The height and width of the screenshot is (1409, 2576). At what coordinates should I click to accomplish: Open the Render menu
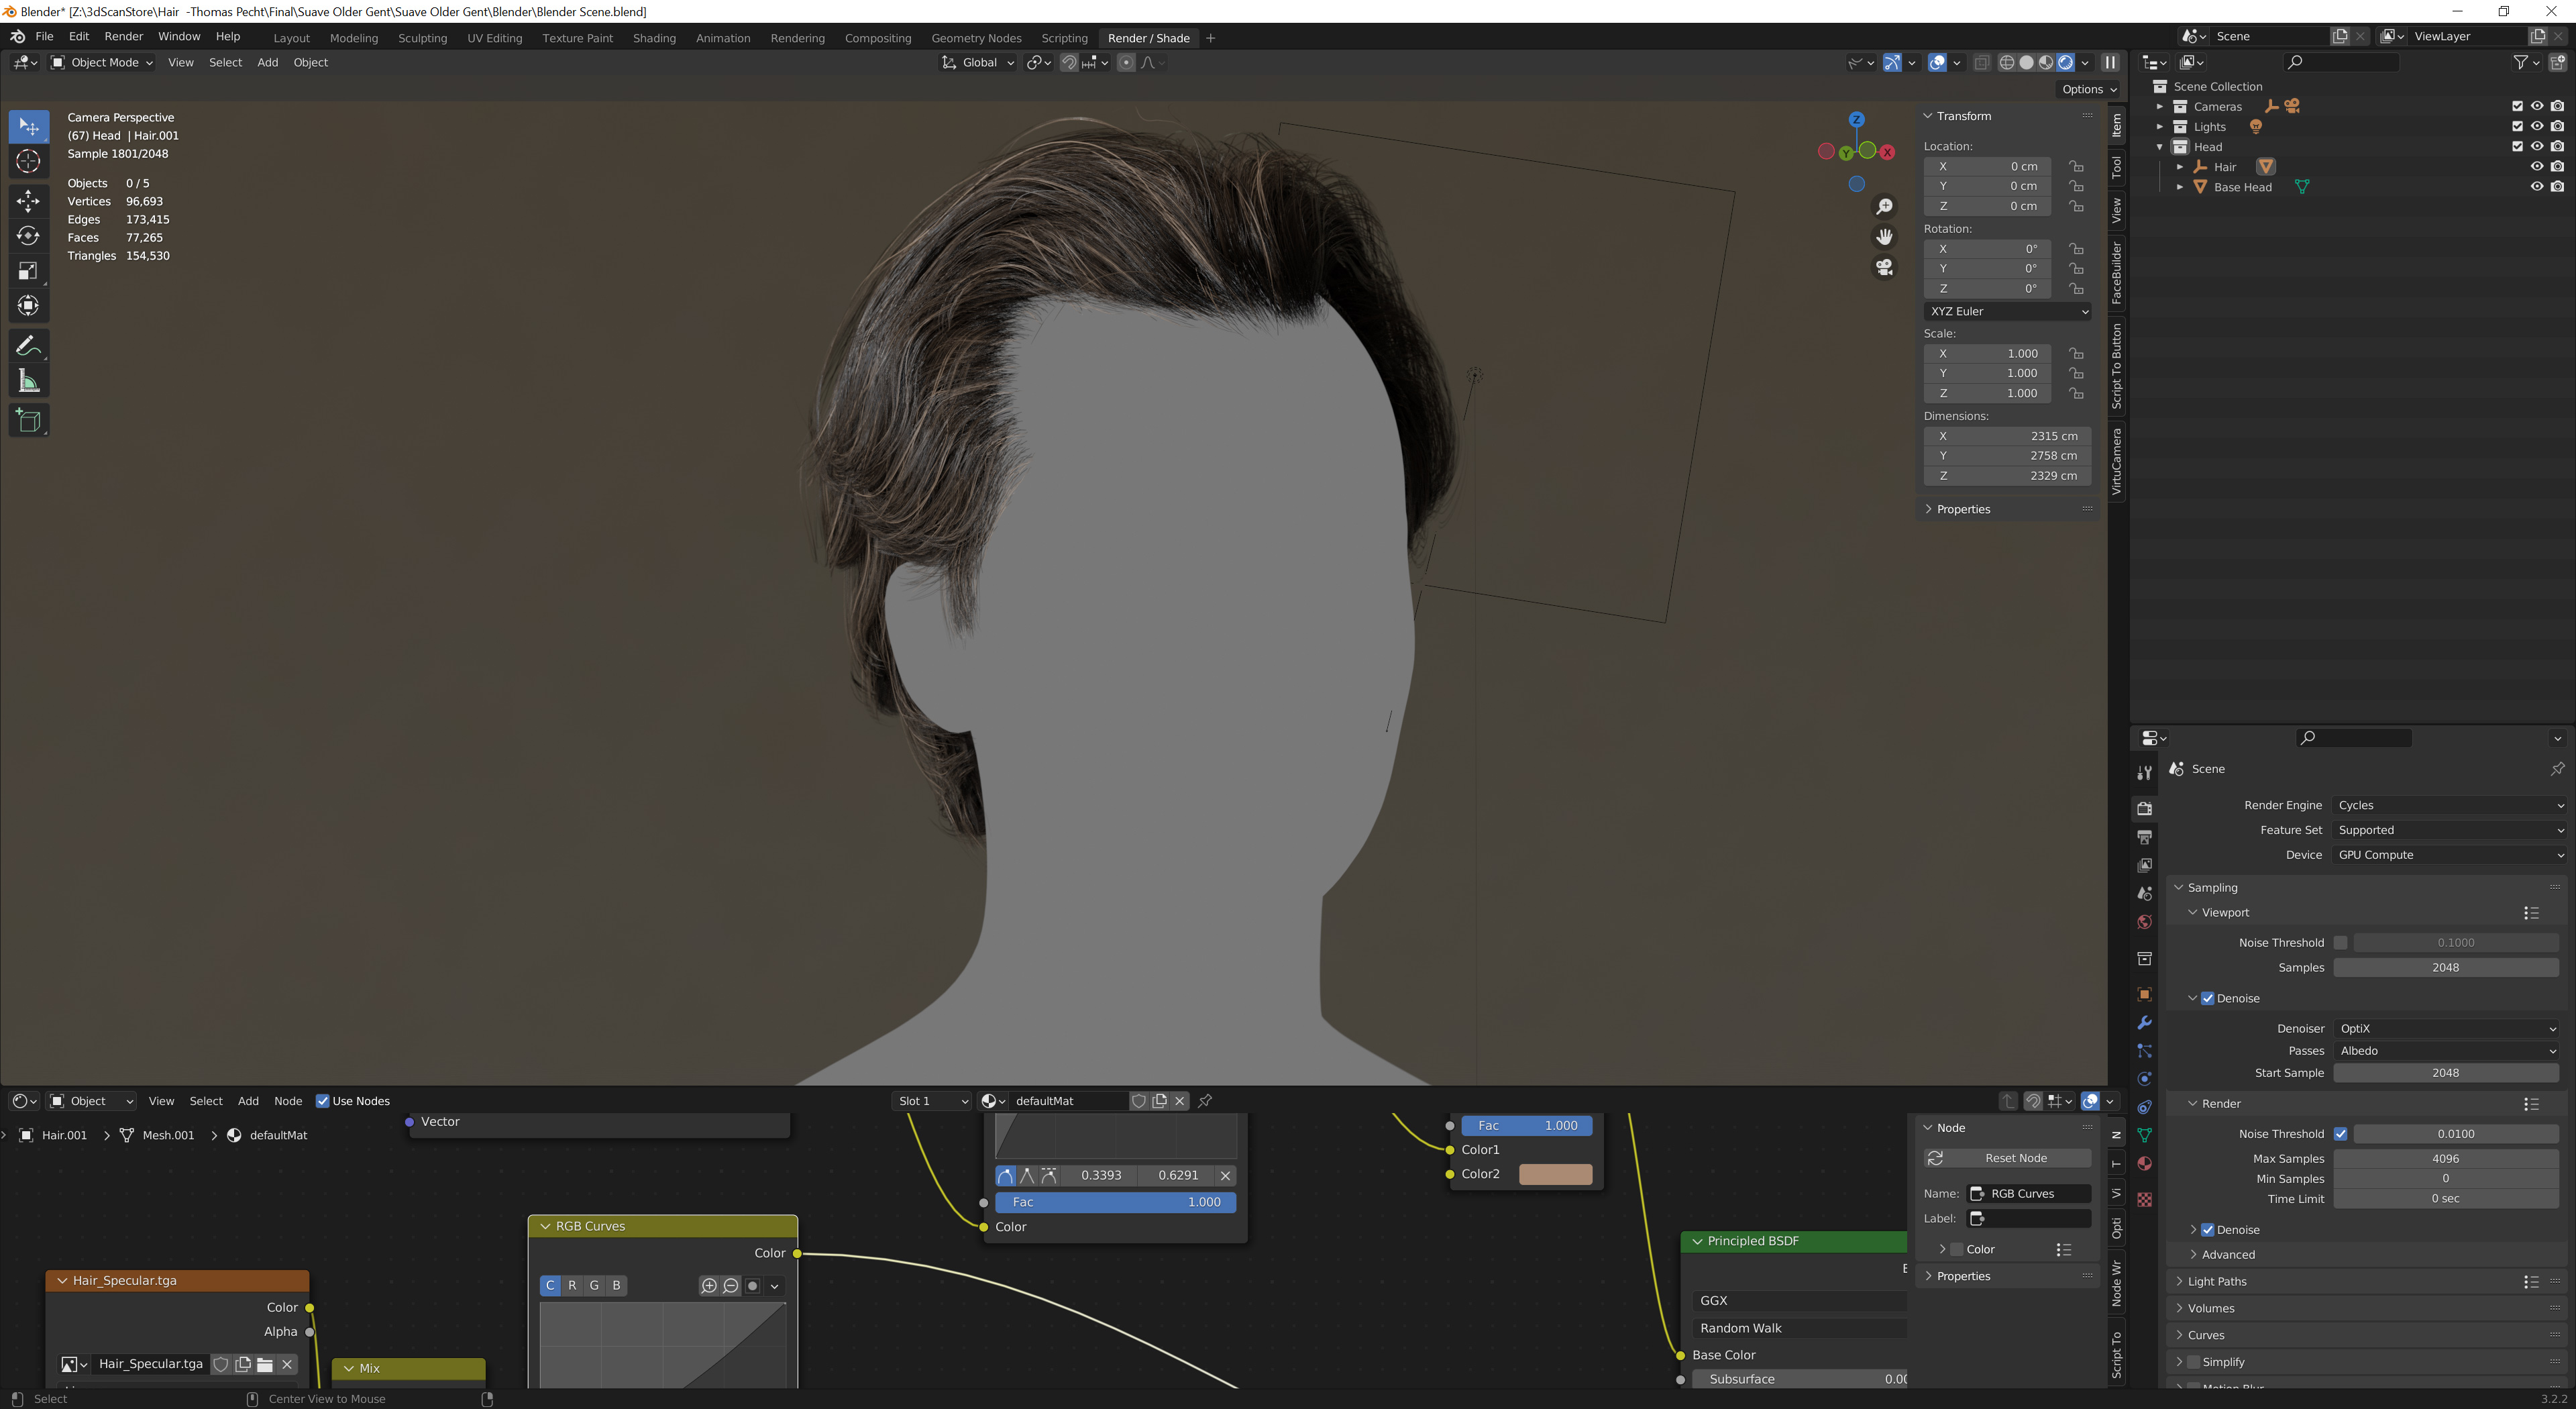(x=124, y=36)
